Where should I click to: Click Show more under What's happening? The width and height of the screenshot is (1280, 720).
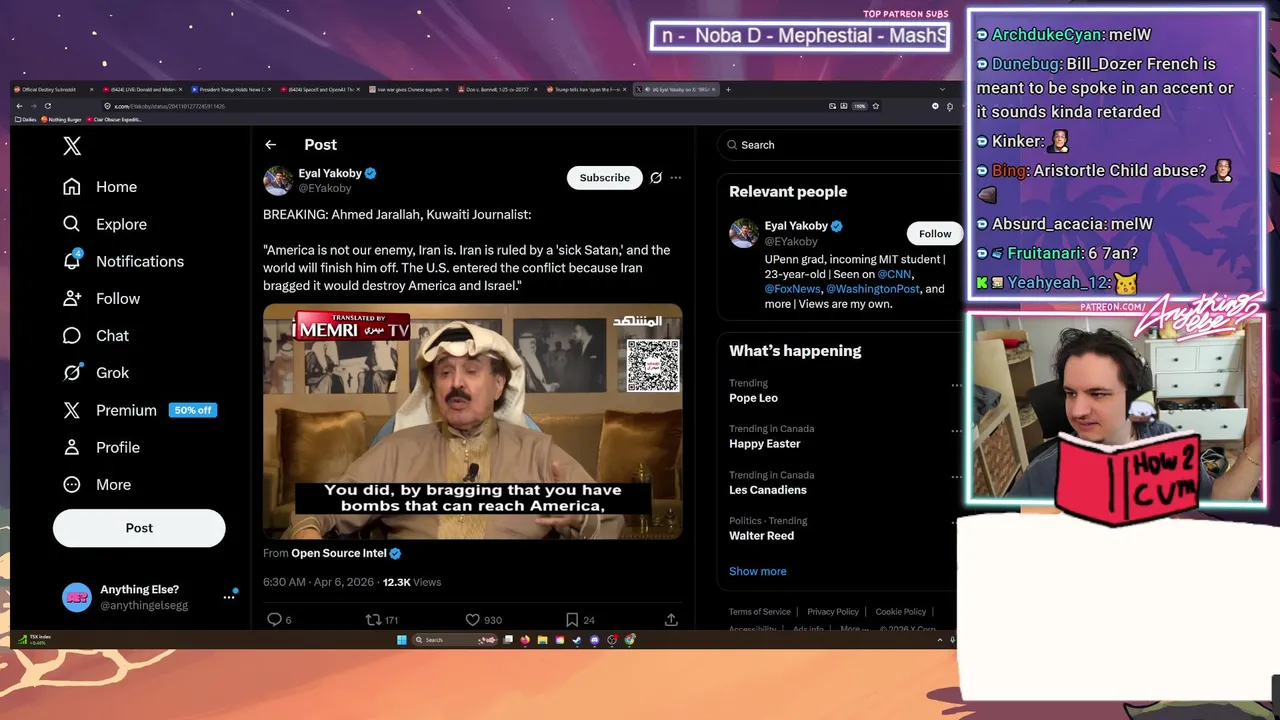coord(758,571)
